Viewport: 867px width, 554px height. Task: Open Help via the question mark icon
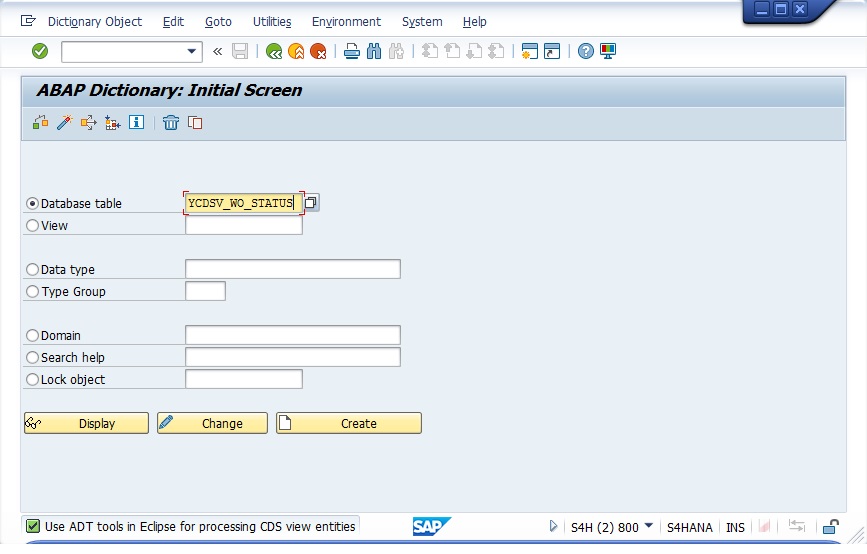pyautogui.click(x=586, y=51)
